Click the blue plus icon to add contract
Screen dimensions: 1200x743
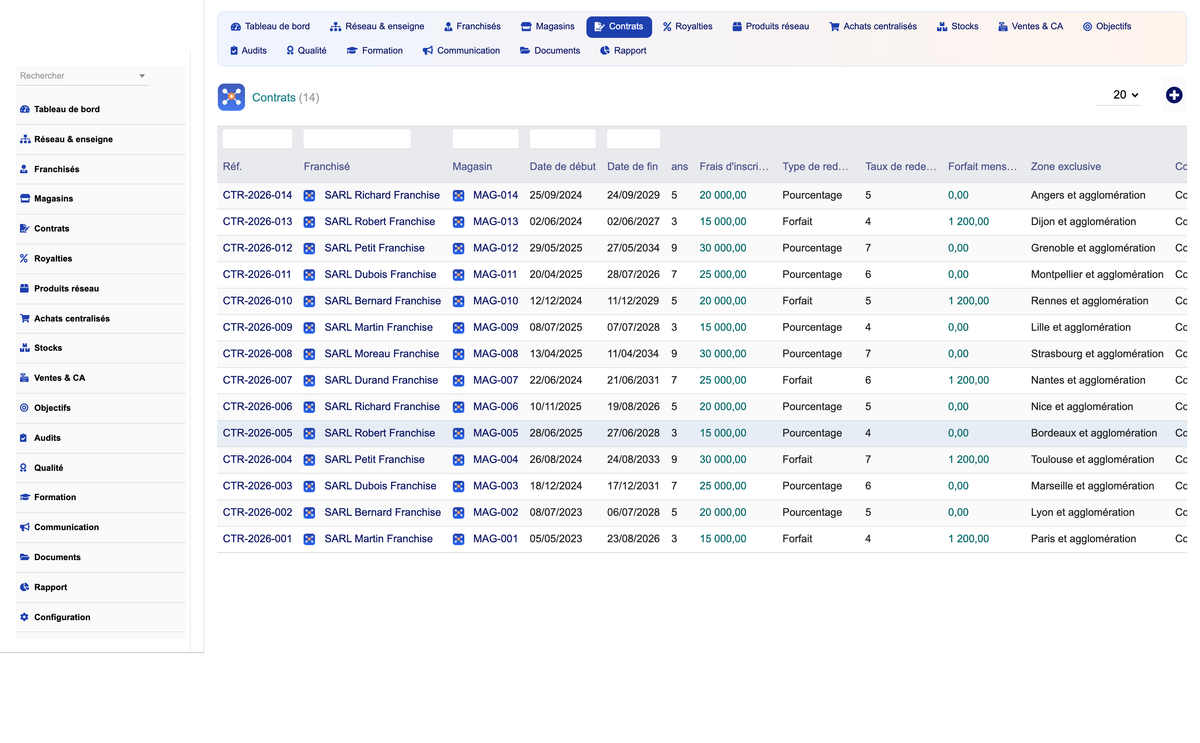click(x=1174, y=95)
